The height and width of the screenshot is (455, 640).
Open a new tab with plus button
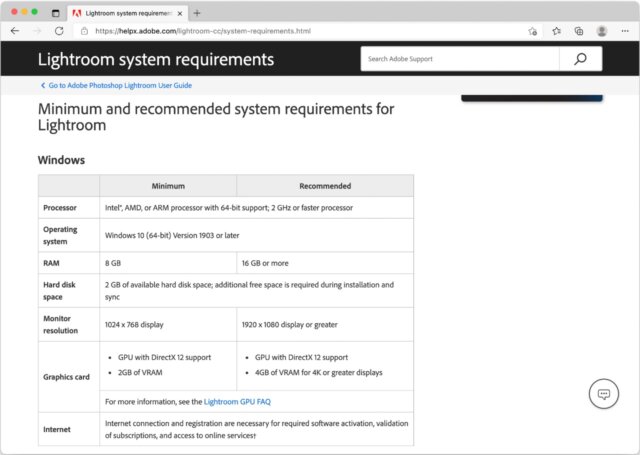197,13
